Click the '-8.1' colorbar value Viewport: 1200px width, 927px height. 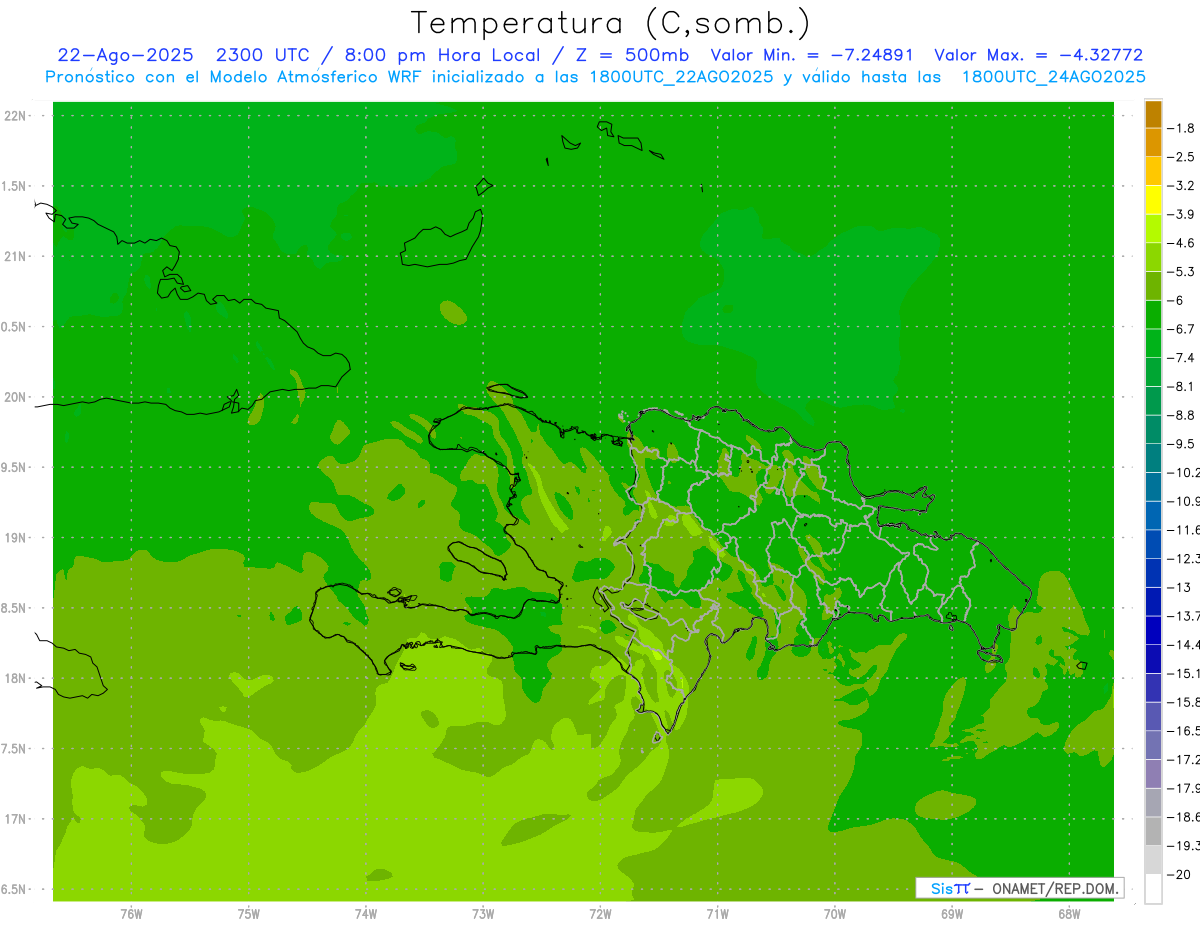pos(1181,386)
